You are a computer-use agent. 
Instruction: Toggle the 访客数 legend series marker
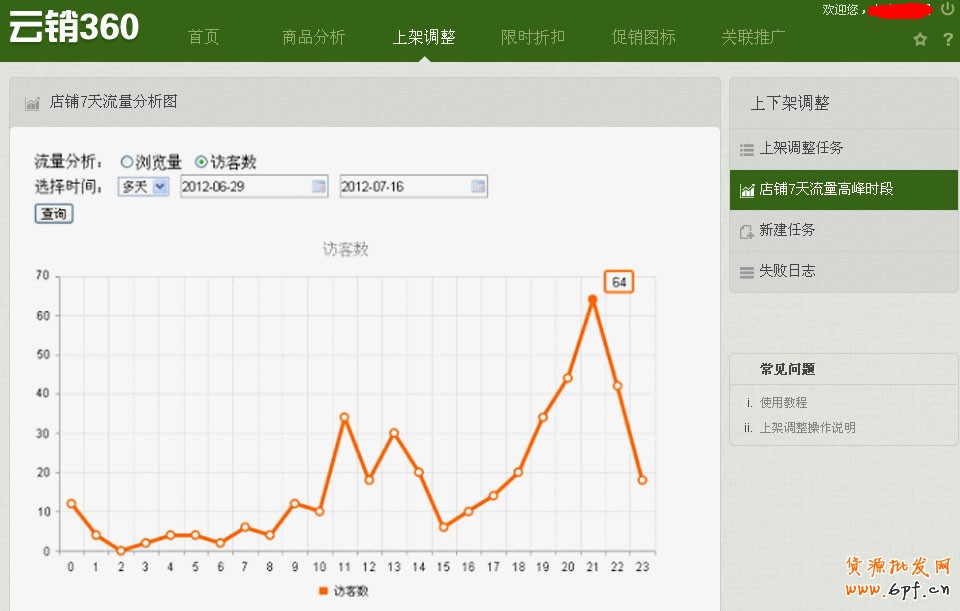pos(322,591)
